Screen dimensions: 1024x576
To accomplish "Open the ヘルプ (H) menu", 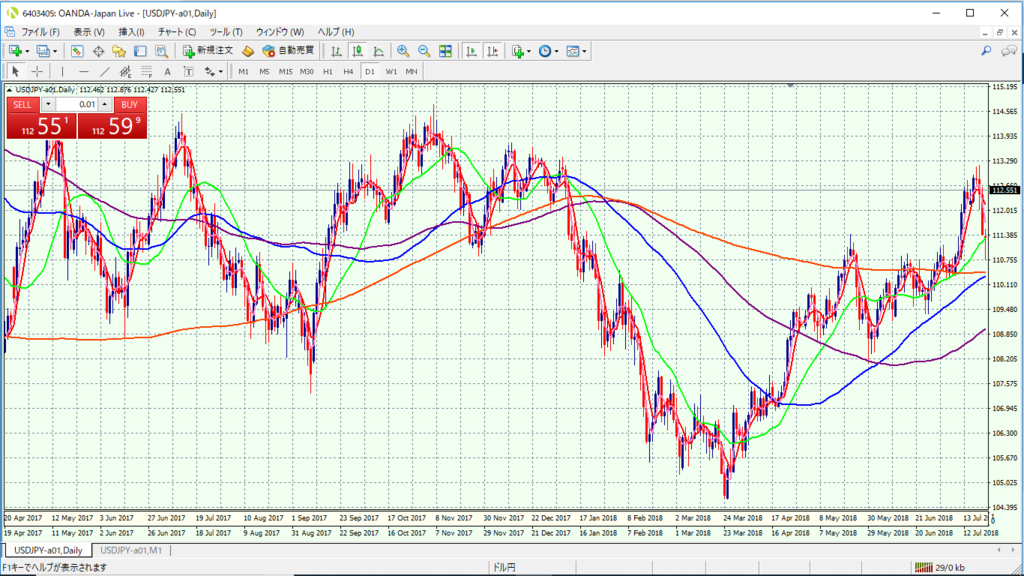I will (x=336, y=32).
